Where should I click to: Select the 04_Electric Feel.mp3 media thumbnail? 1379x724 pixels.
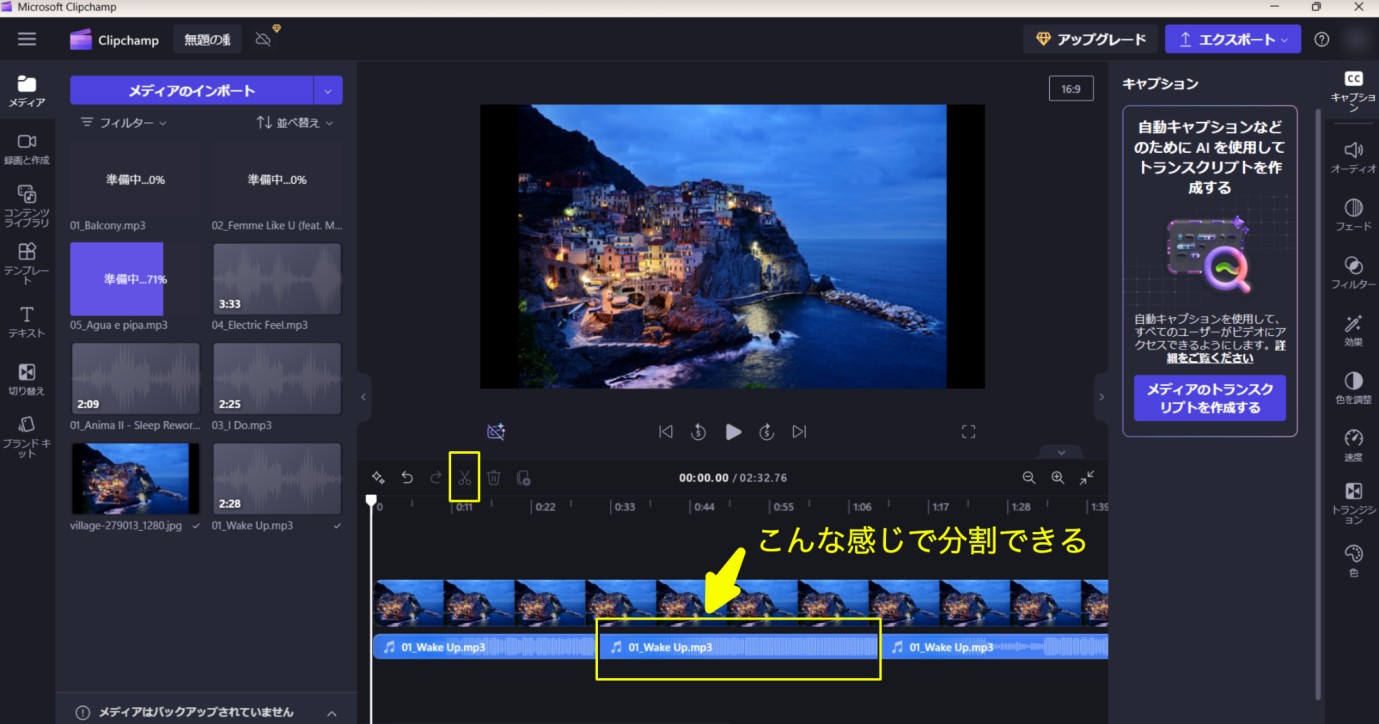pyautogui.click(x=277, y=279)
